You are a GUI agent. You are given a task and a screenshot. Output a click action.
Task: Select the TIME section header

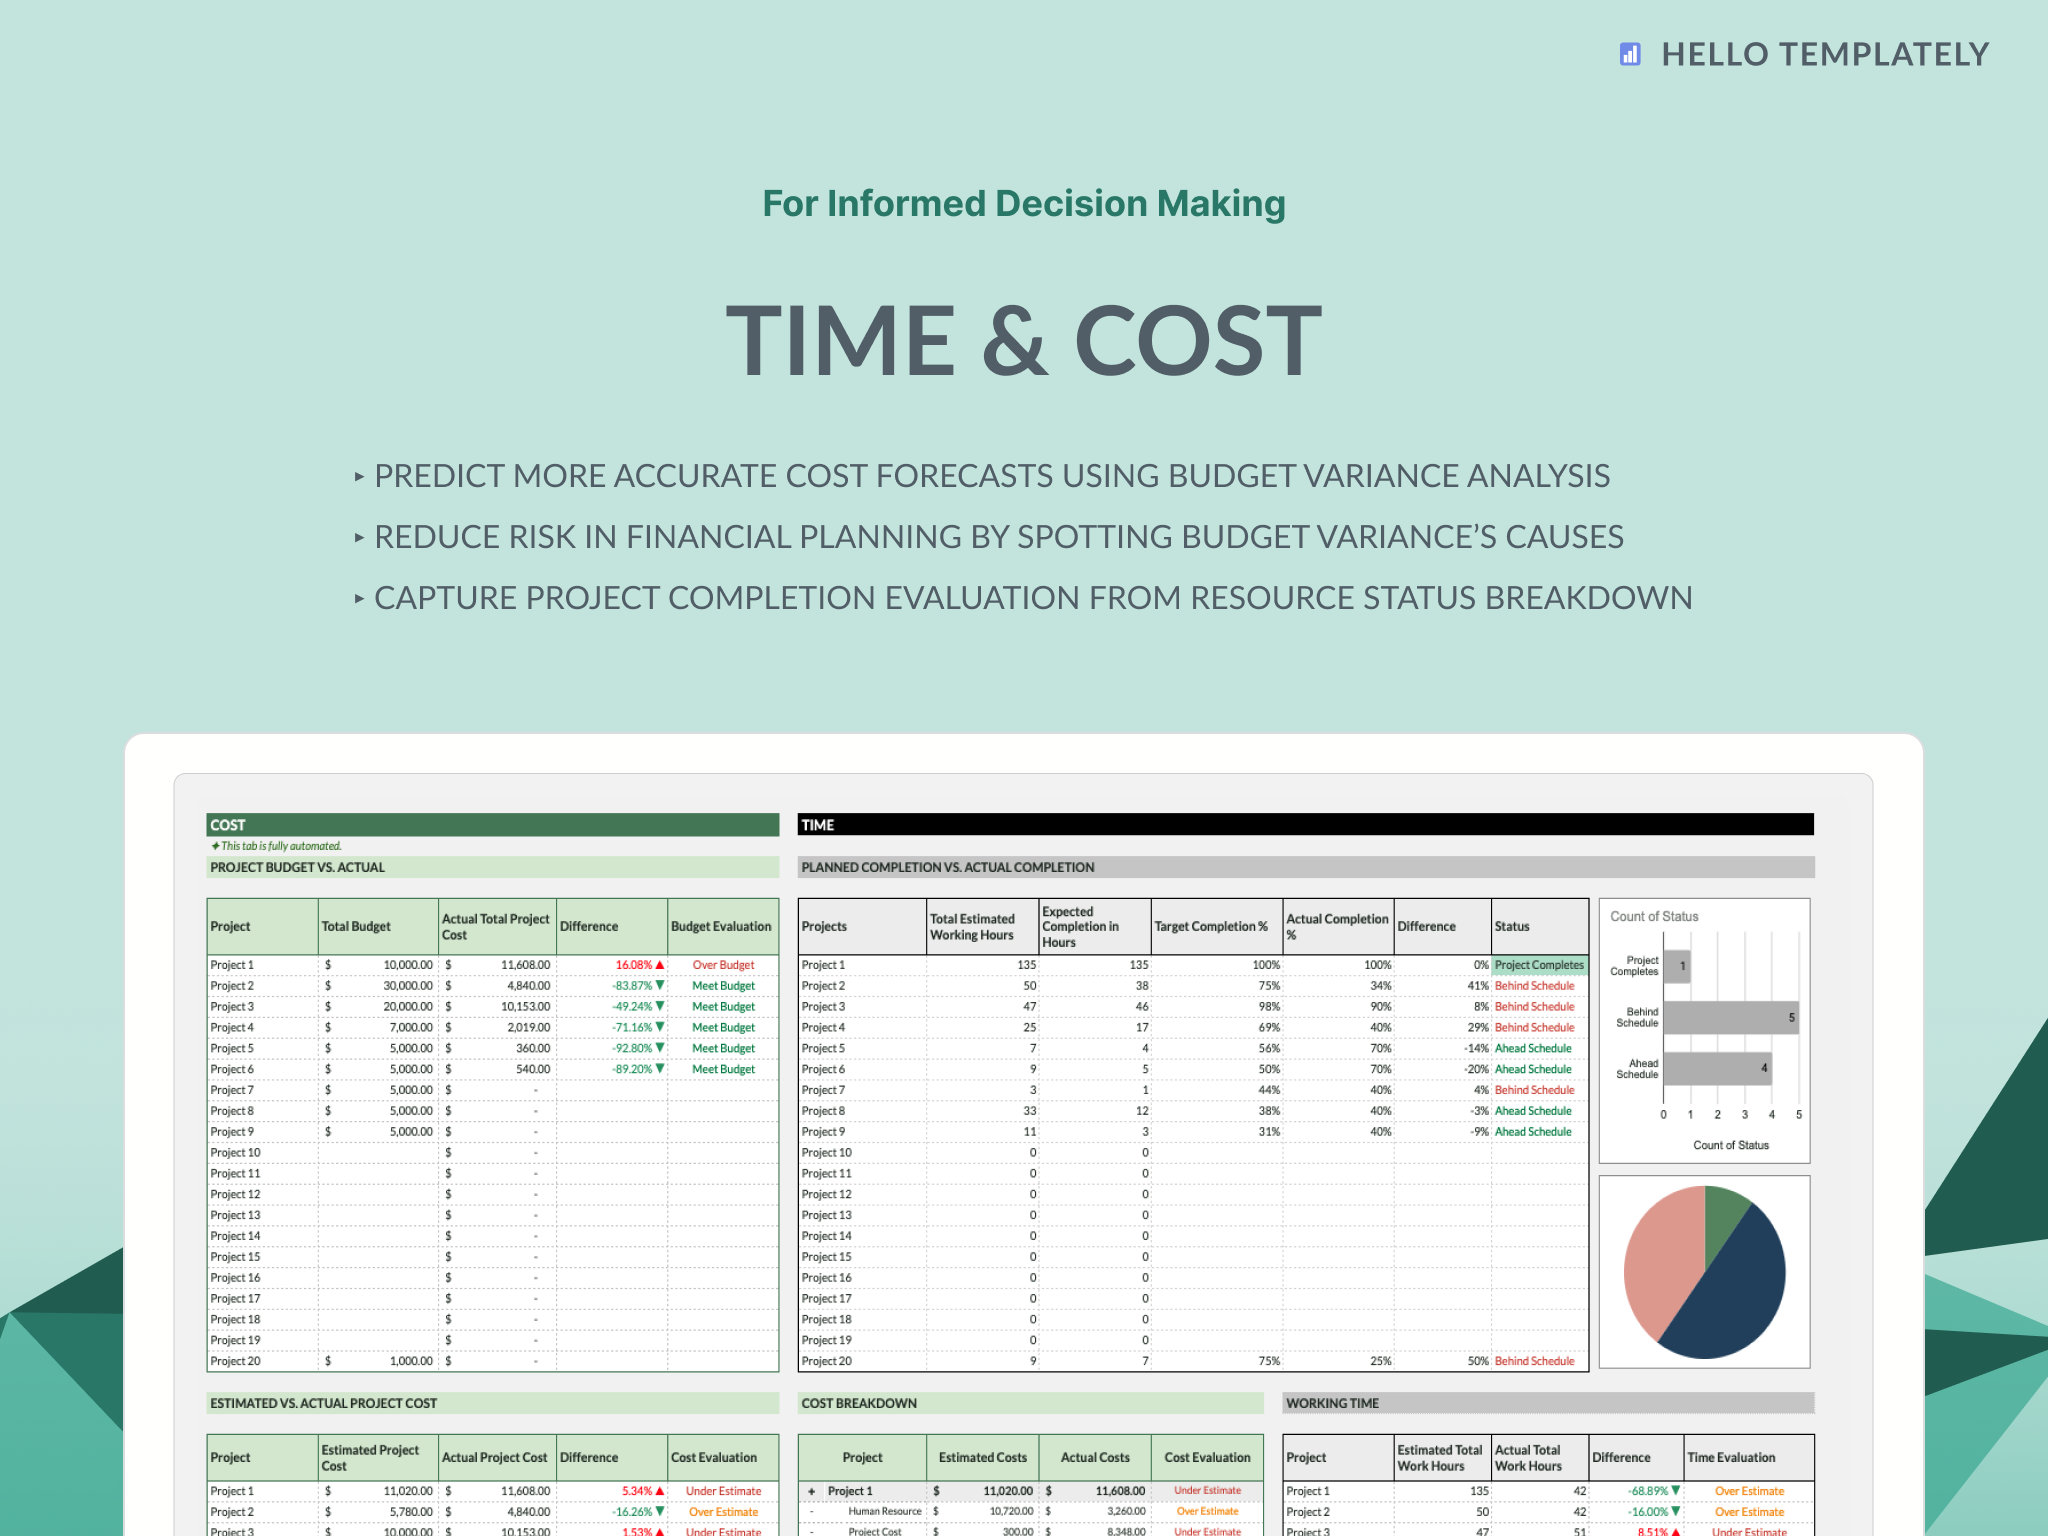[1306, 825]
